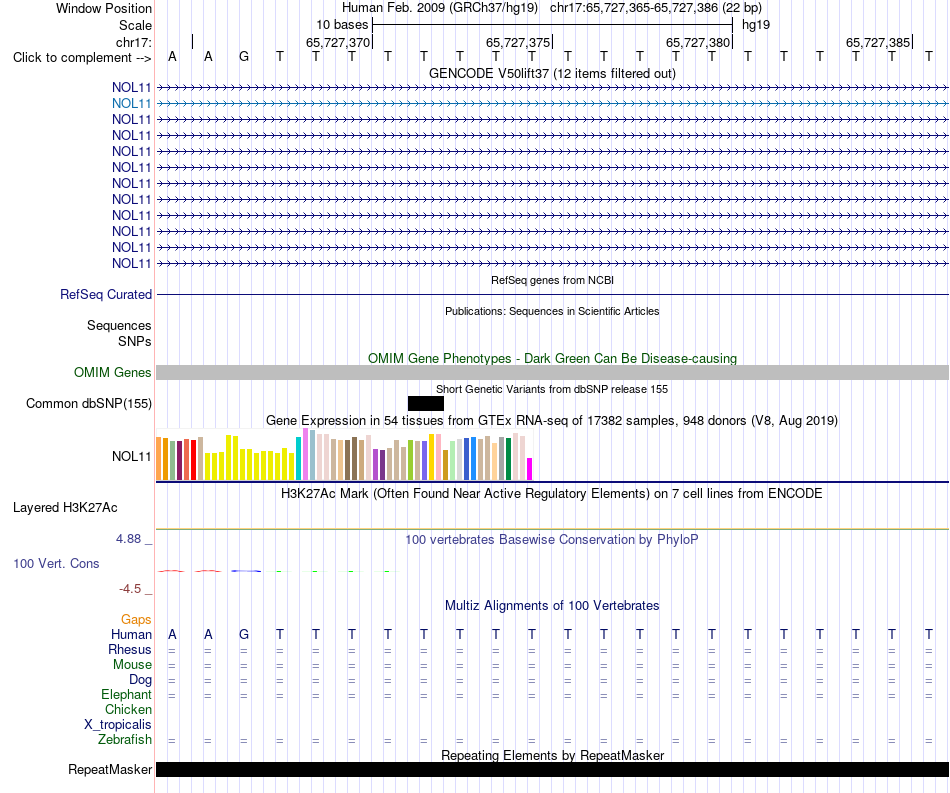The width and height of the screenshot is (950, 793).
Task: Click the black Common dbSNP(155) variant block
Action: click(426, 403)
